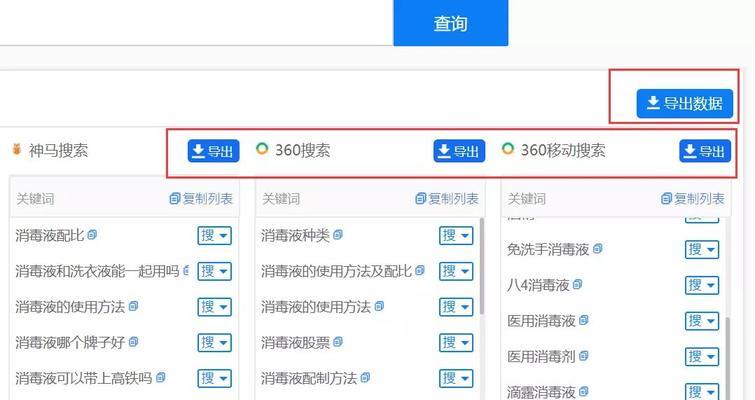Viewport: 755px width, 400px height.
Task: Expand 搜 dropdown for 医用消毒液
Action: 701,321
